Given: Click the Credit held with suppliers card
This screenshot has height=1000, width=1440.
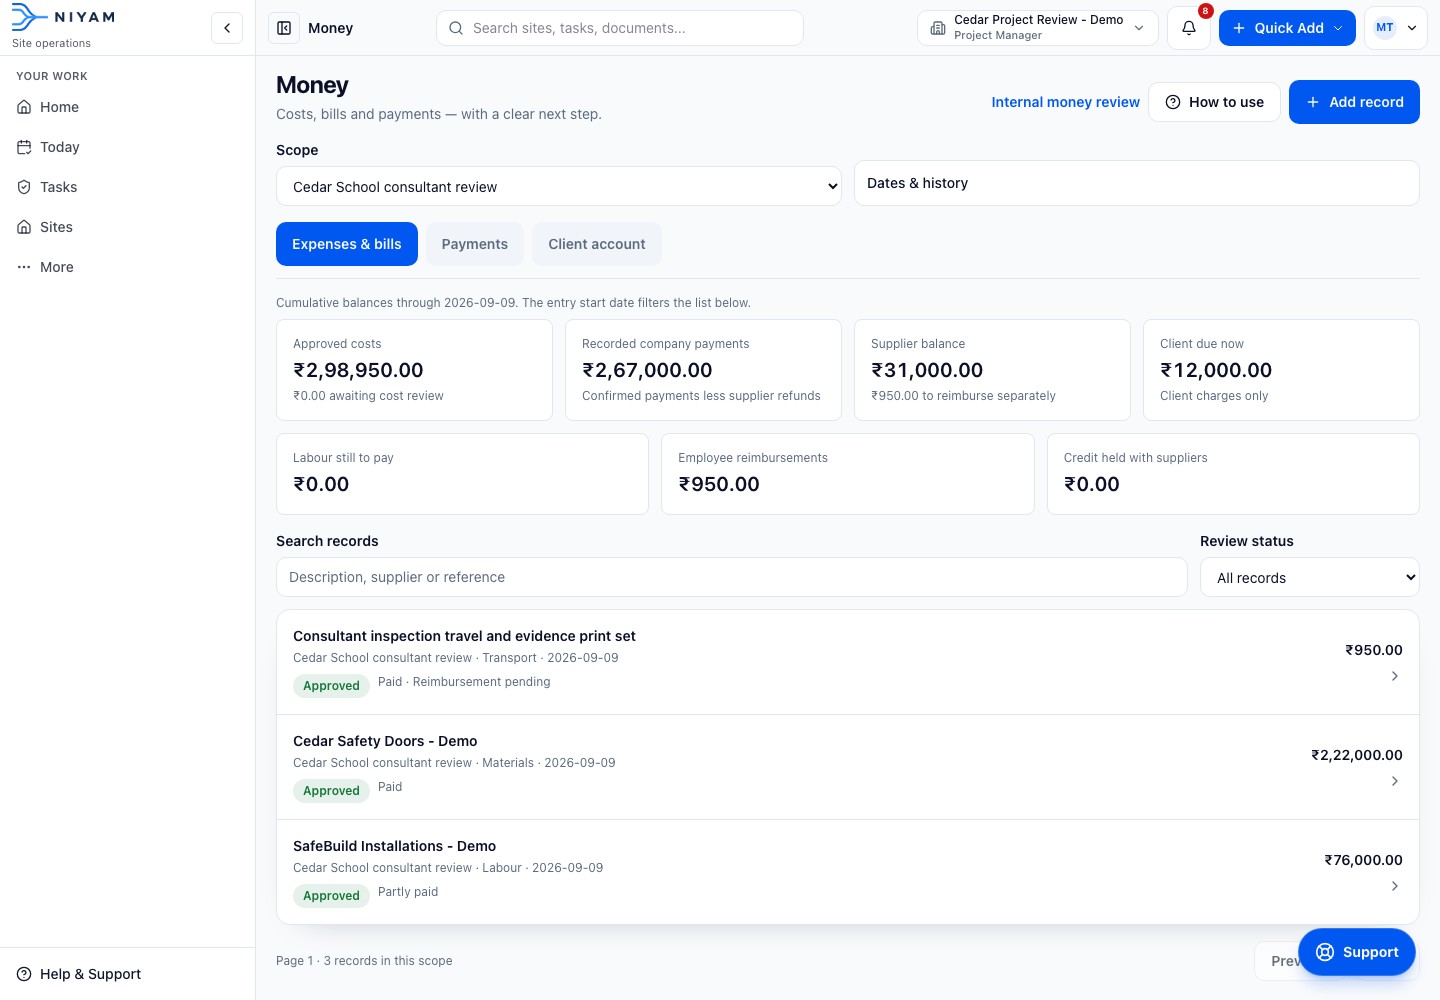Looking at the screenshot, I should point(1233,474).
